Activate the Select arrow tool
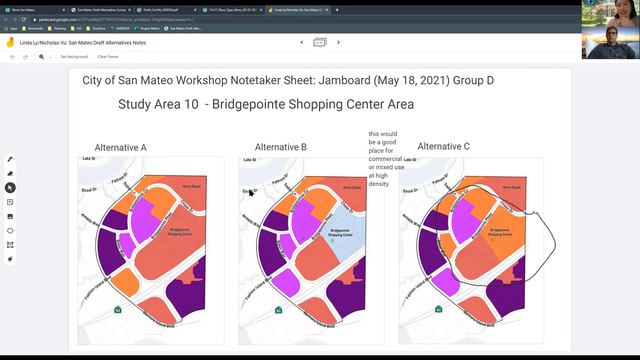640x360 pixels. [10, 188]
